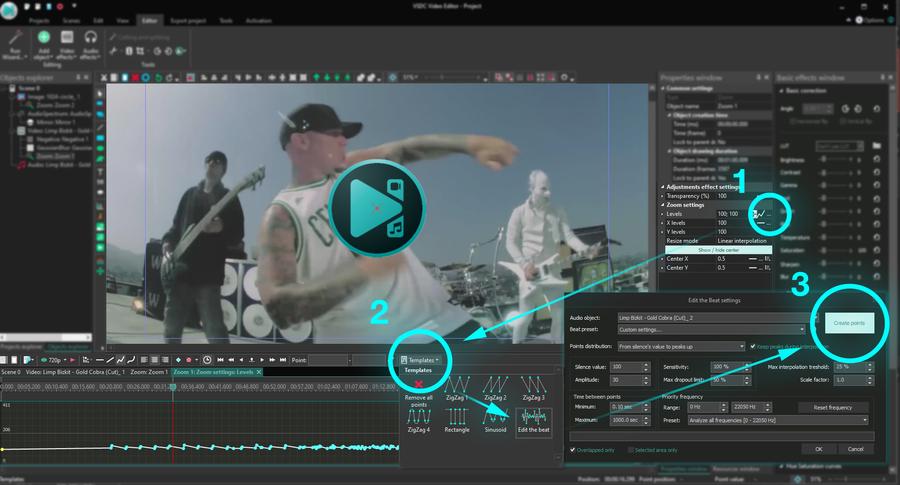This screenshot has height=485, width=900.
Task: Open the Beat preset dropdown
Action: tap(711, 329)
